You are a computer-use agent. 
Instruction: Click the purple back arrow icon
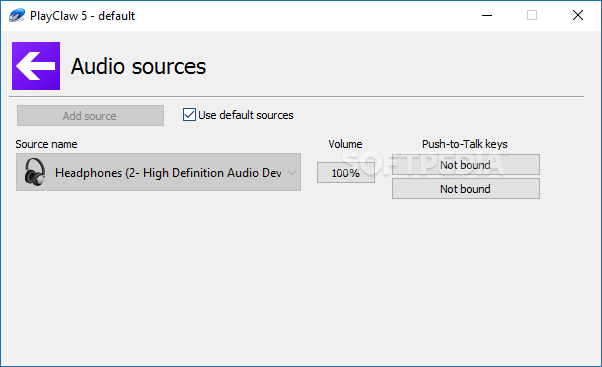tap(36, 66)
